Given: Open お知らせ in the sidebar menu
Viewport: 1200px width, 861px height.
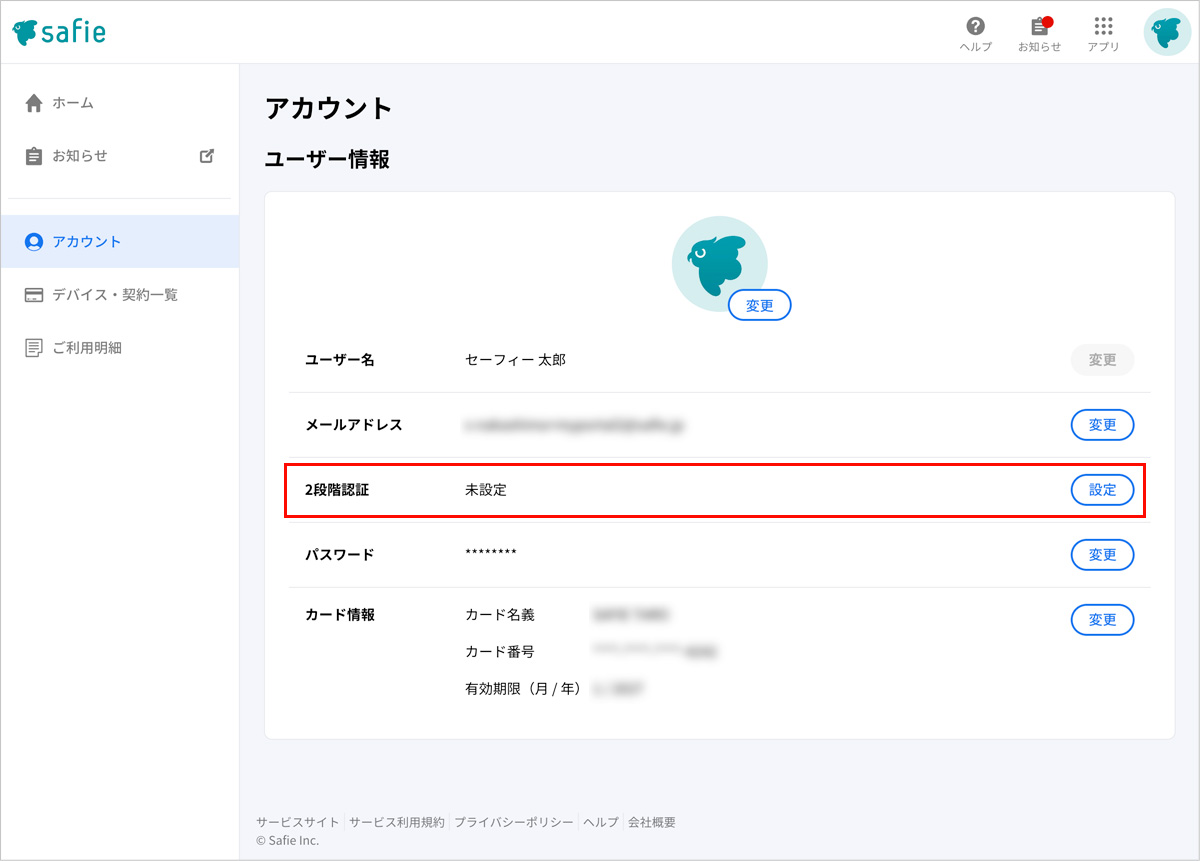Looking at the screenshot, I should coord(80,156).
